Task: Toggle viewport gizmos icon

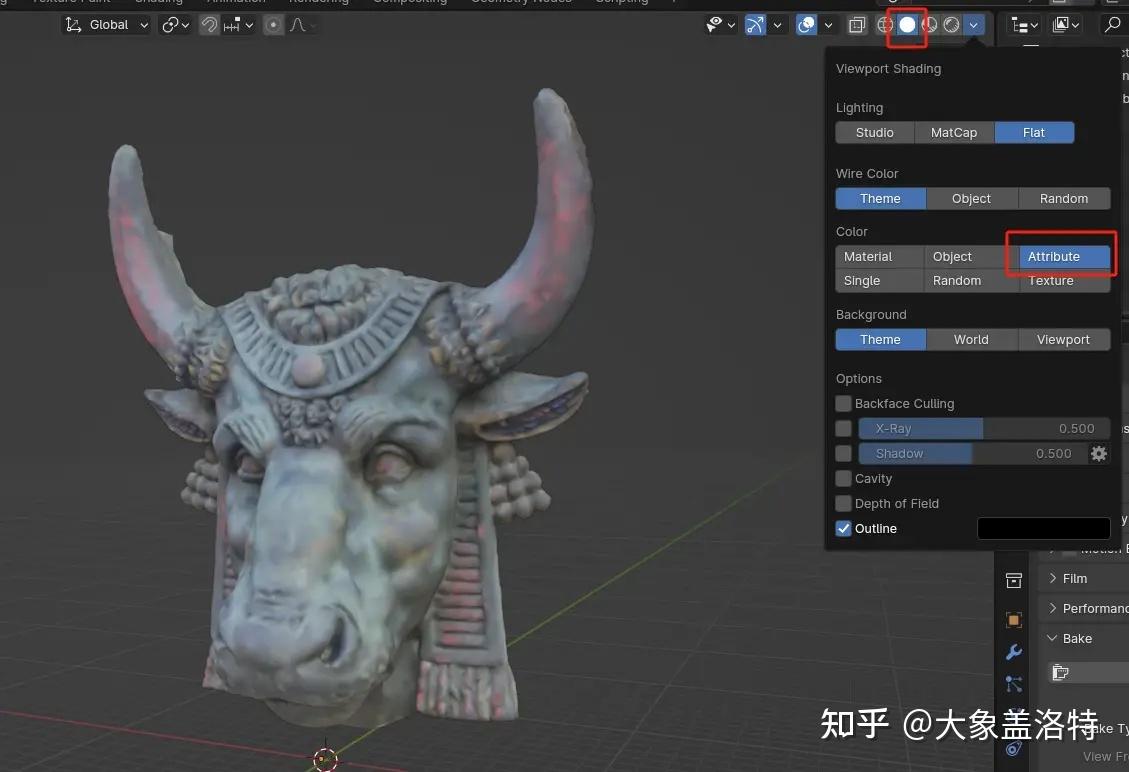Action: [755, 25]
